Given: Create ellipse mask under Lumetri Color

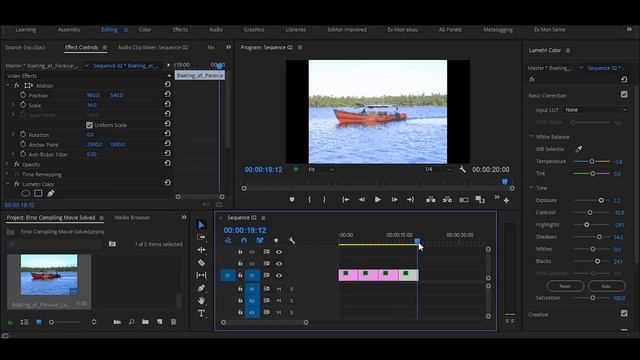Looking at the screenshot, I should 25,193.
